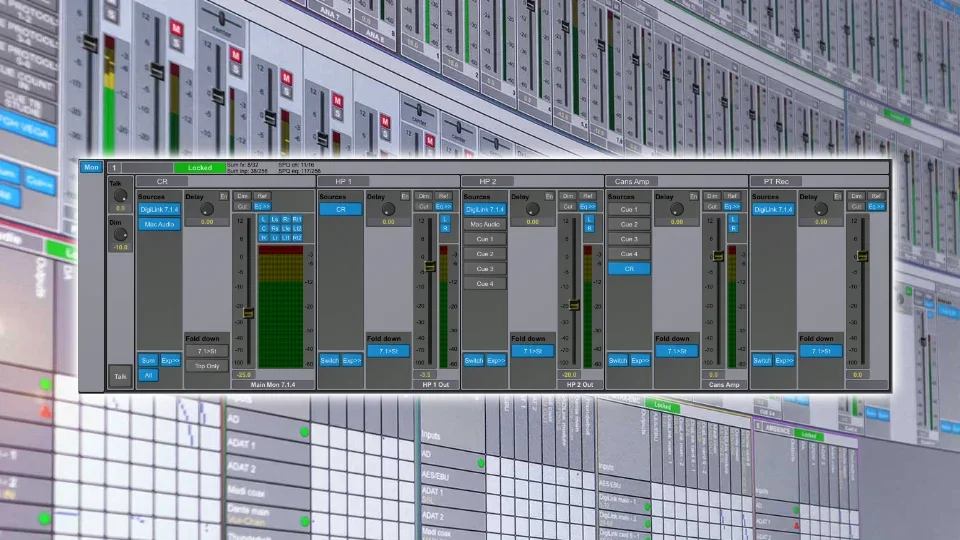Expand the Eq >> panel in CR
This screenshot has width=960, height=540.
[262, 206]
